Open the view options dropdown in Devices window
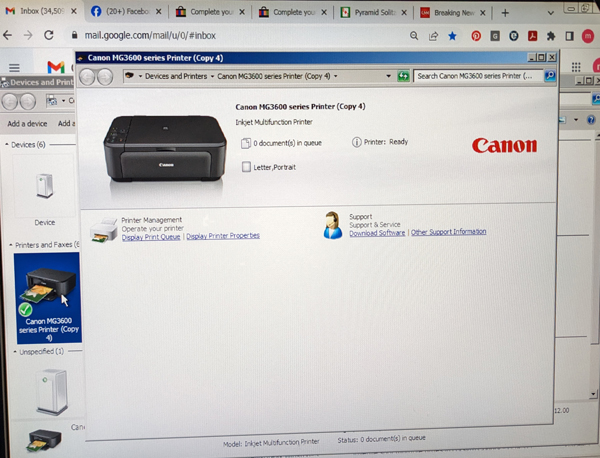 click(576, 120)
